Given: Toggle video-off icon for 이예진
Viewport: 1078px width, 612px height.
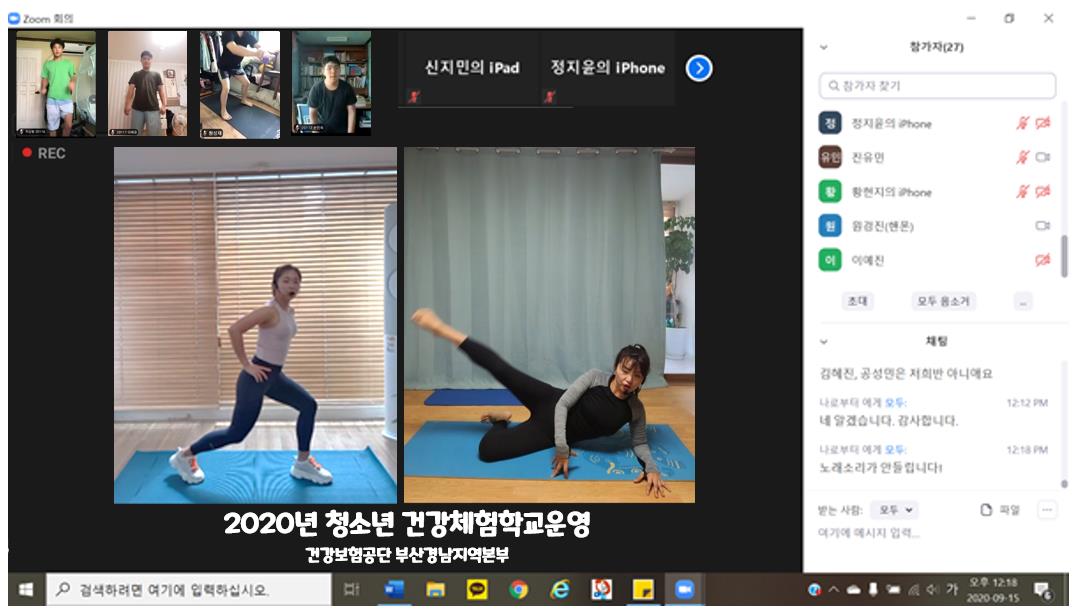Looking at the screenshot, I should pos(1043,260).
